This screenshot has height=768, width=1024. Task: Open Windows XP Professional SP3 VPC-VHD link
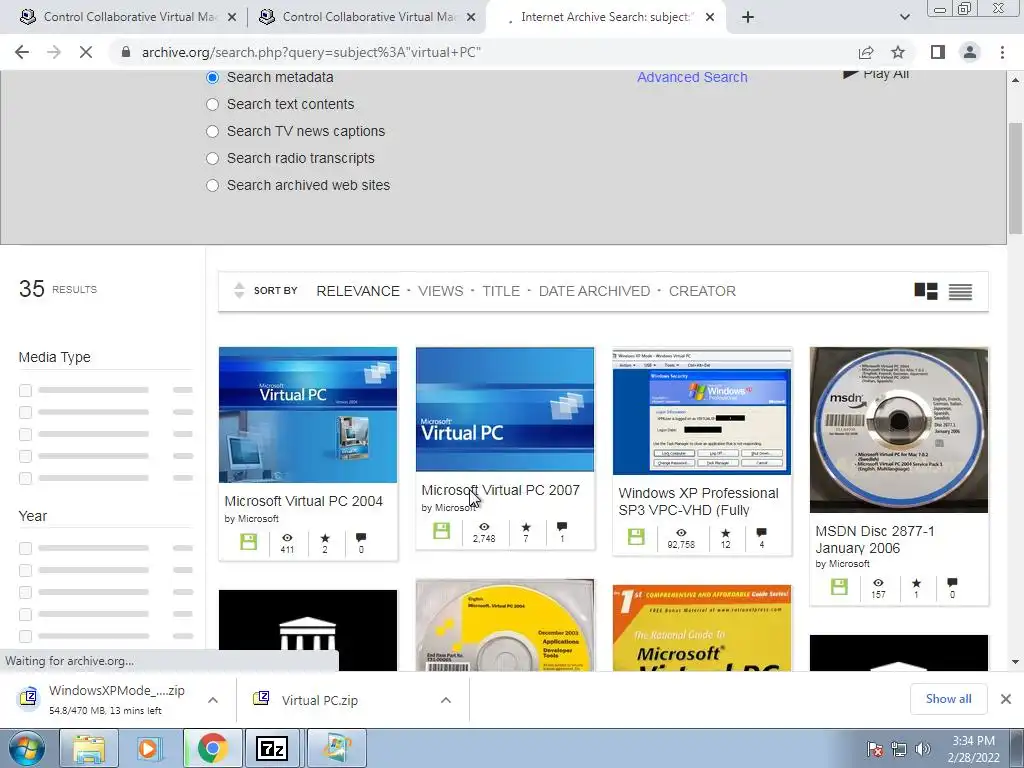coord(699,502)
